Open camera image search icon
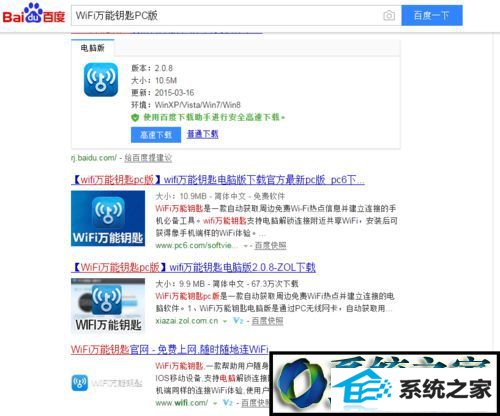Screen dimensions: 500x416 pyautogui.click(x=389, y=15)
